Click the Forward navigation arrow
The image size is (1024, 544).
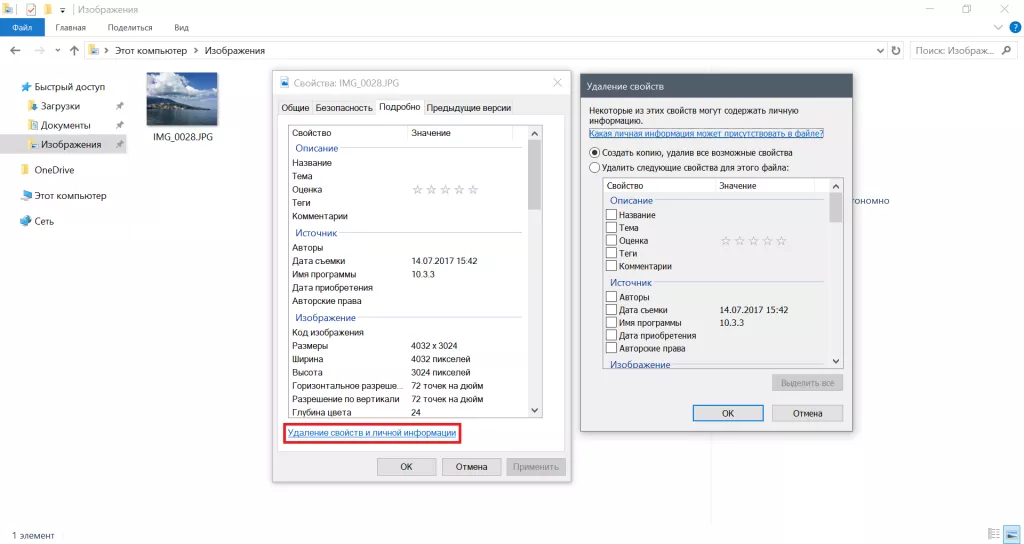[39, 50]
